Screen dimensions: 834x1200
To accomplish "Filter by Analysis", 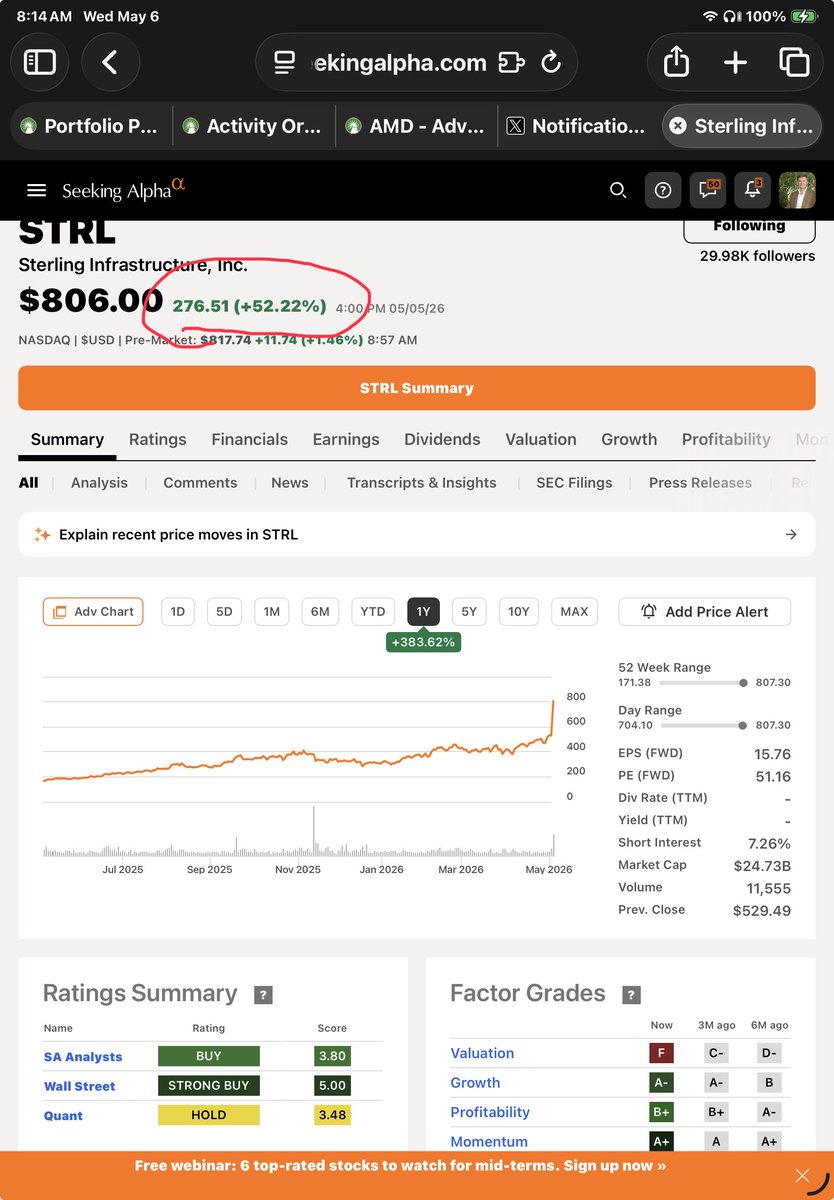I will tap(99, 483).
